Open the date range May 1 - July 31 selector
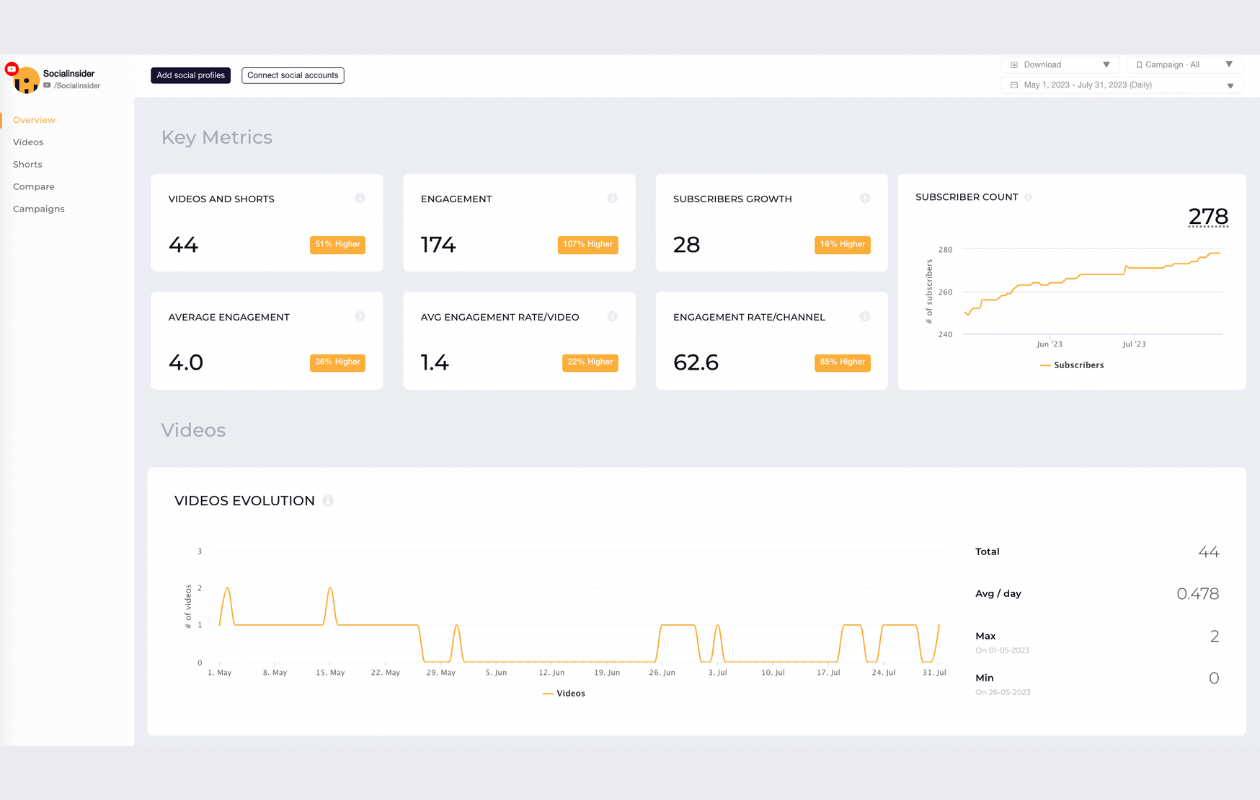This screenshot has width=1260, height=800. [1122, 85]
